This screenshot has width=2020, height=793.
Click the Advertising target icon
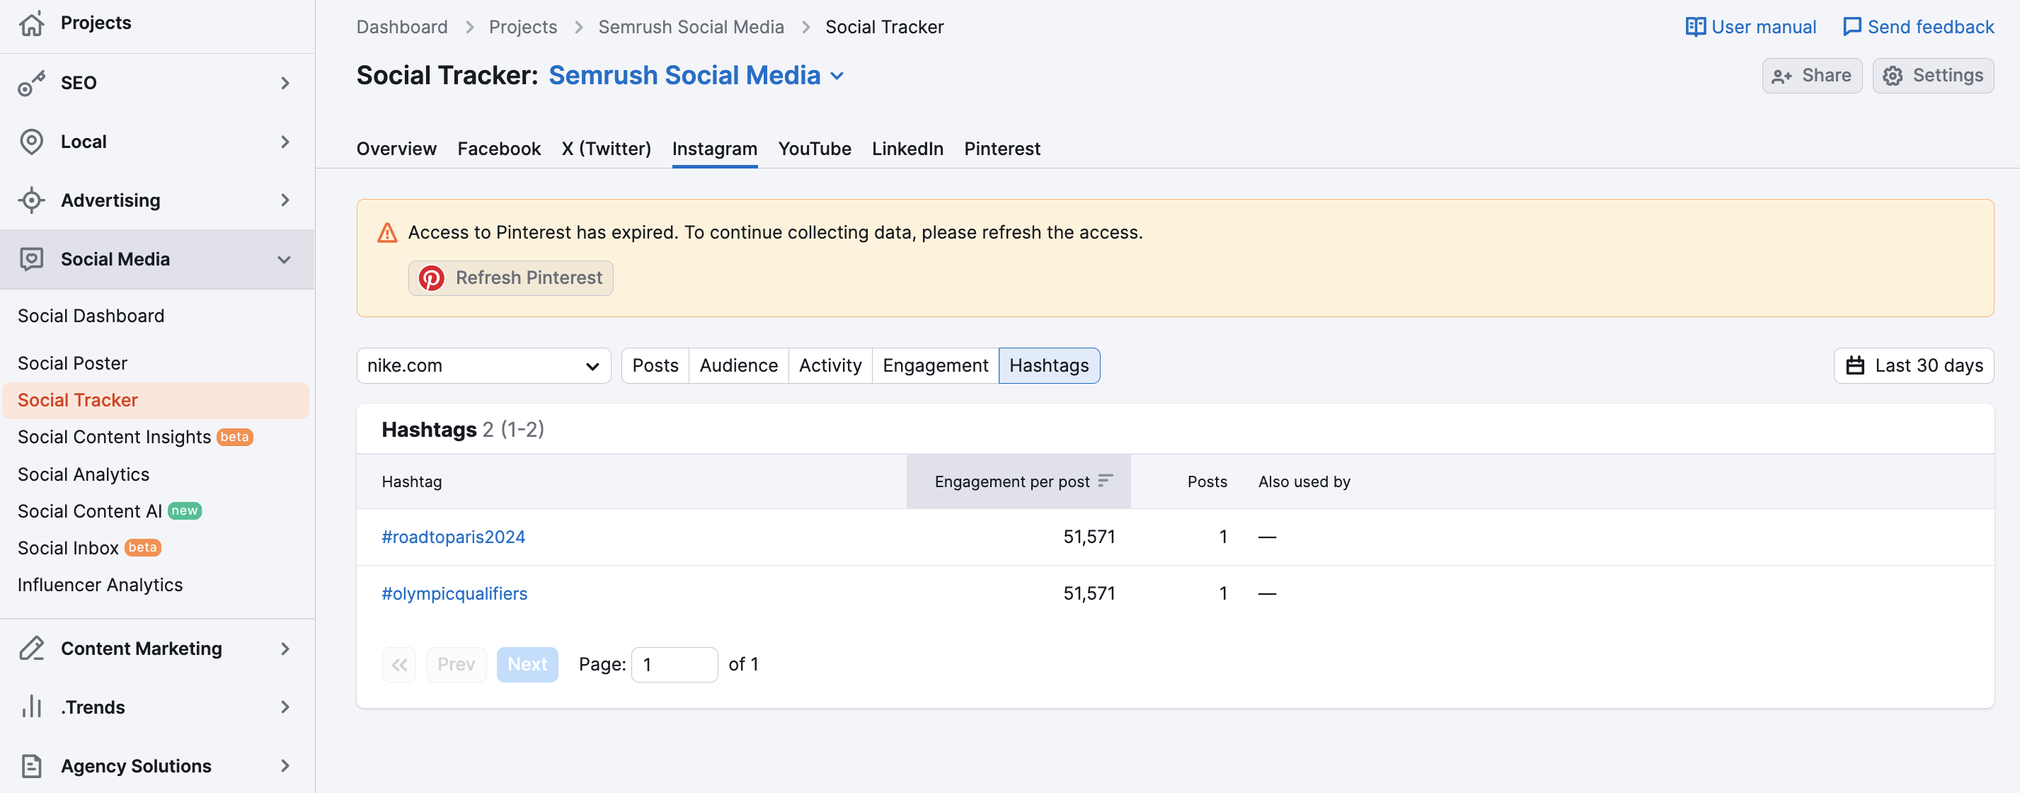(32, 200)
